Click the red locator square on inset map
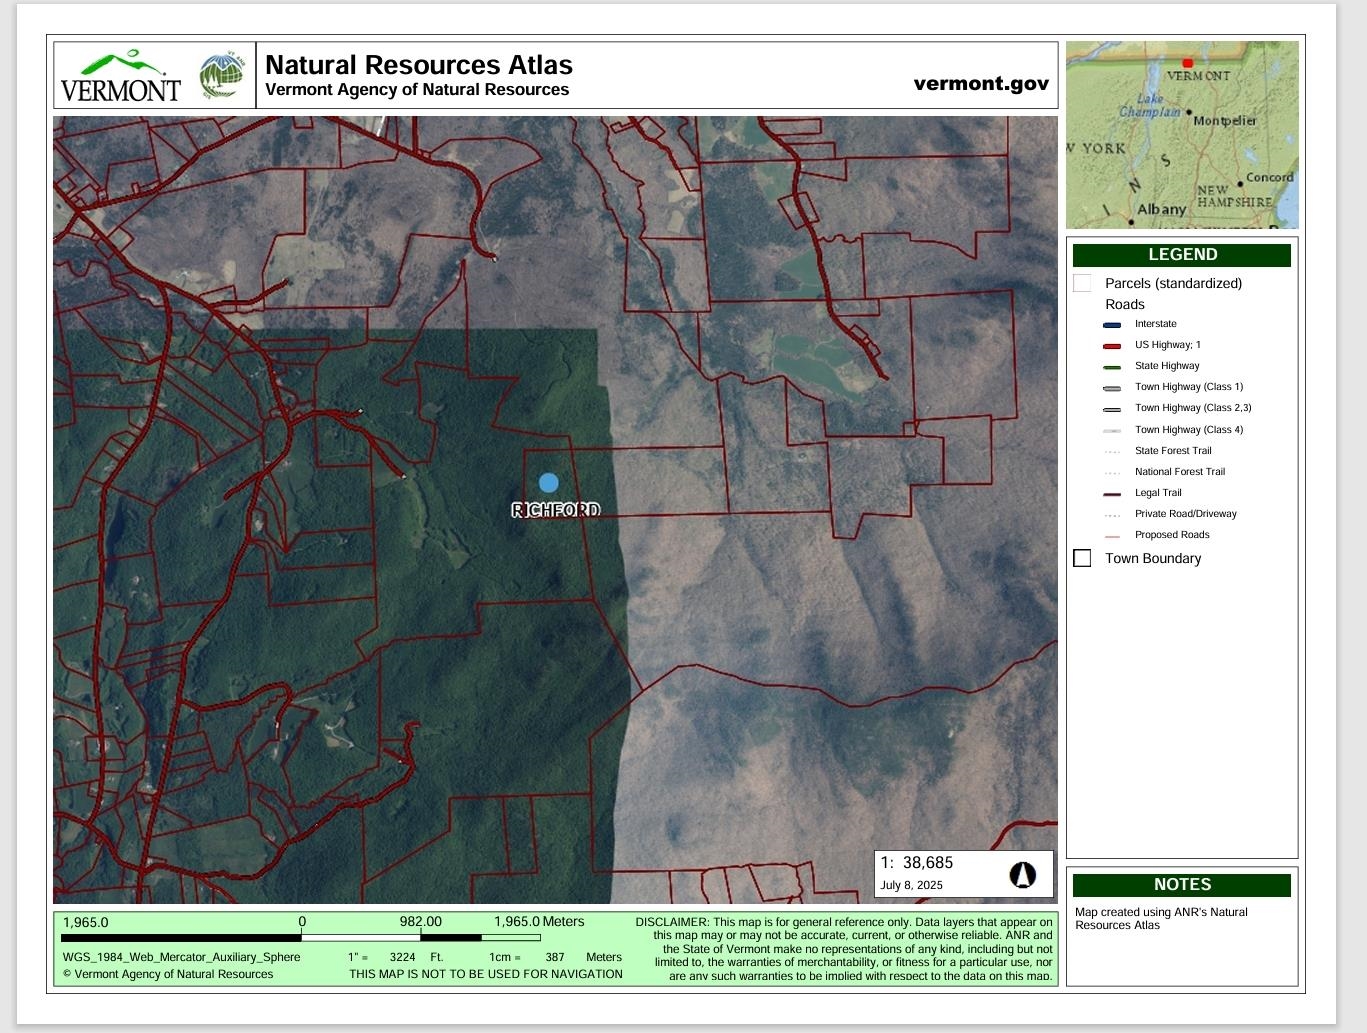Screen dimensions: 1367x1033 [x=1187, y=63]
